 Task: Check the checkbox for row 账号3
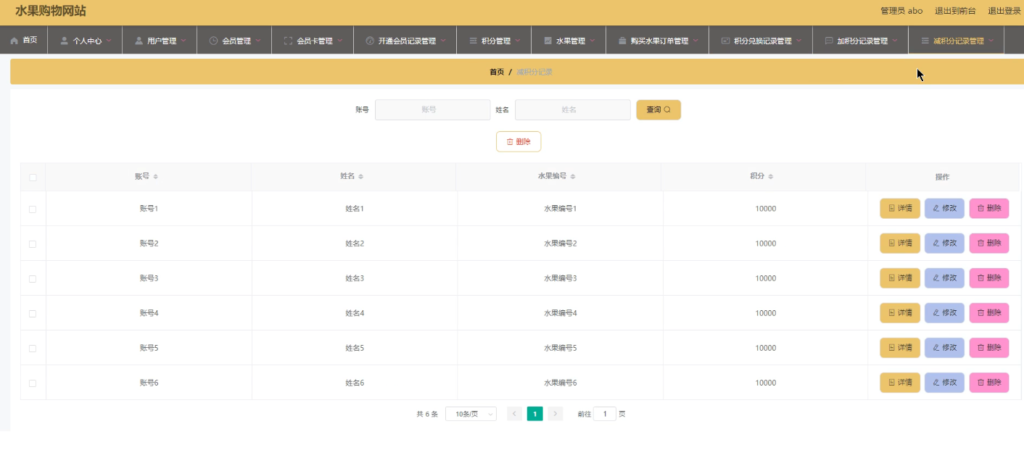coord(33,279)
